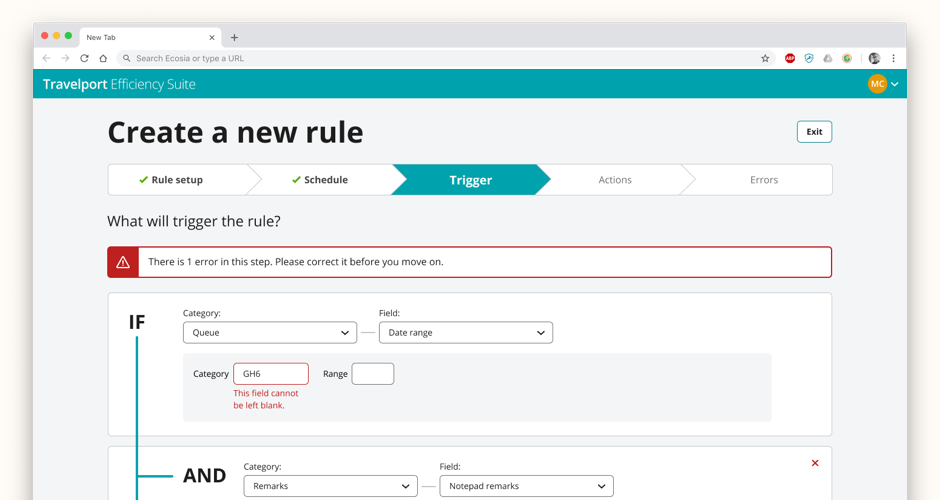Click the Exit button
The image size is (940, 500).
click(x=814, y=132)
